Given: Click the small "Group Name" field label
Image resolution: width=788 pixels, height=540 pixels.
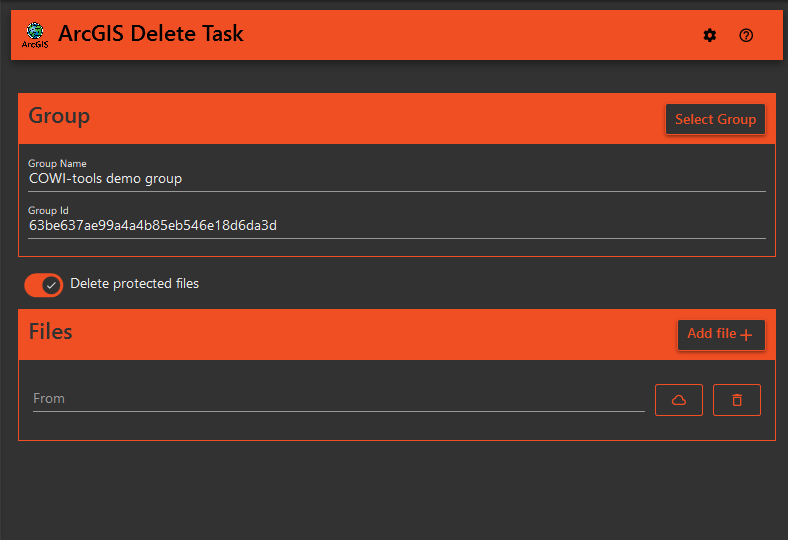Looking at the screenshot, I should 57,163.
